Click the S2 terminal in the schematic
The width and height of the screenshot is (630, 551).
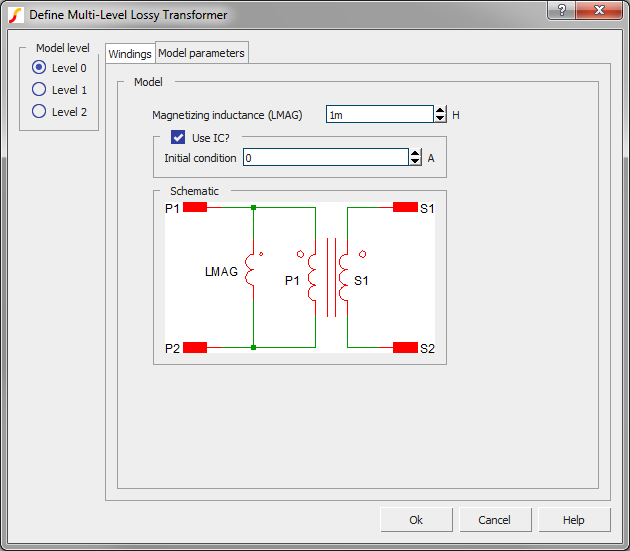coord(405,347)
